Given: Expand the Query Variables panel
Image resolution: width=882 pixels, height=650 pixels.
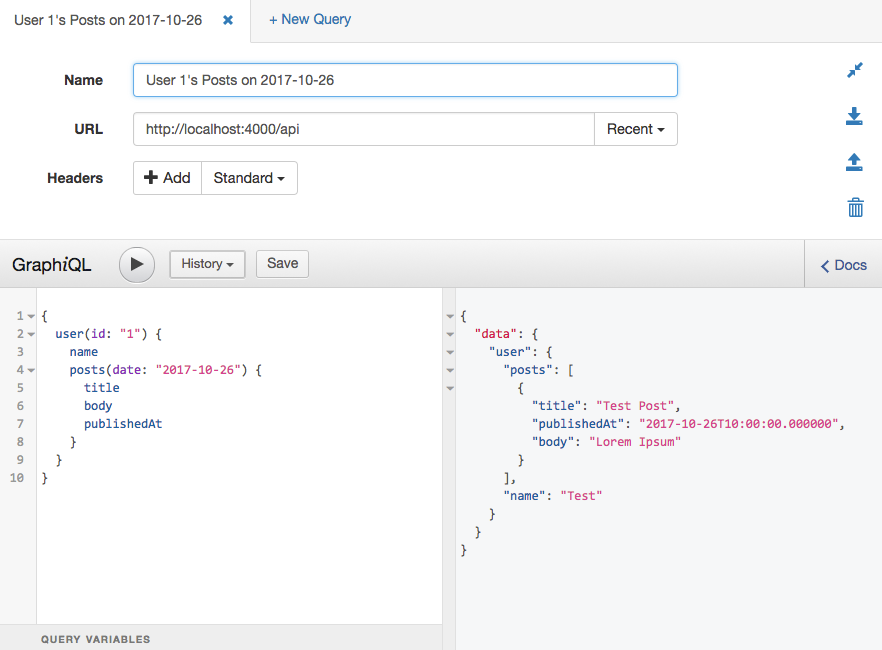Looking at the screenshot, I should pos(96,639).
